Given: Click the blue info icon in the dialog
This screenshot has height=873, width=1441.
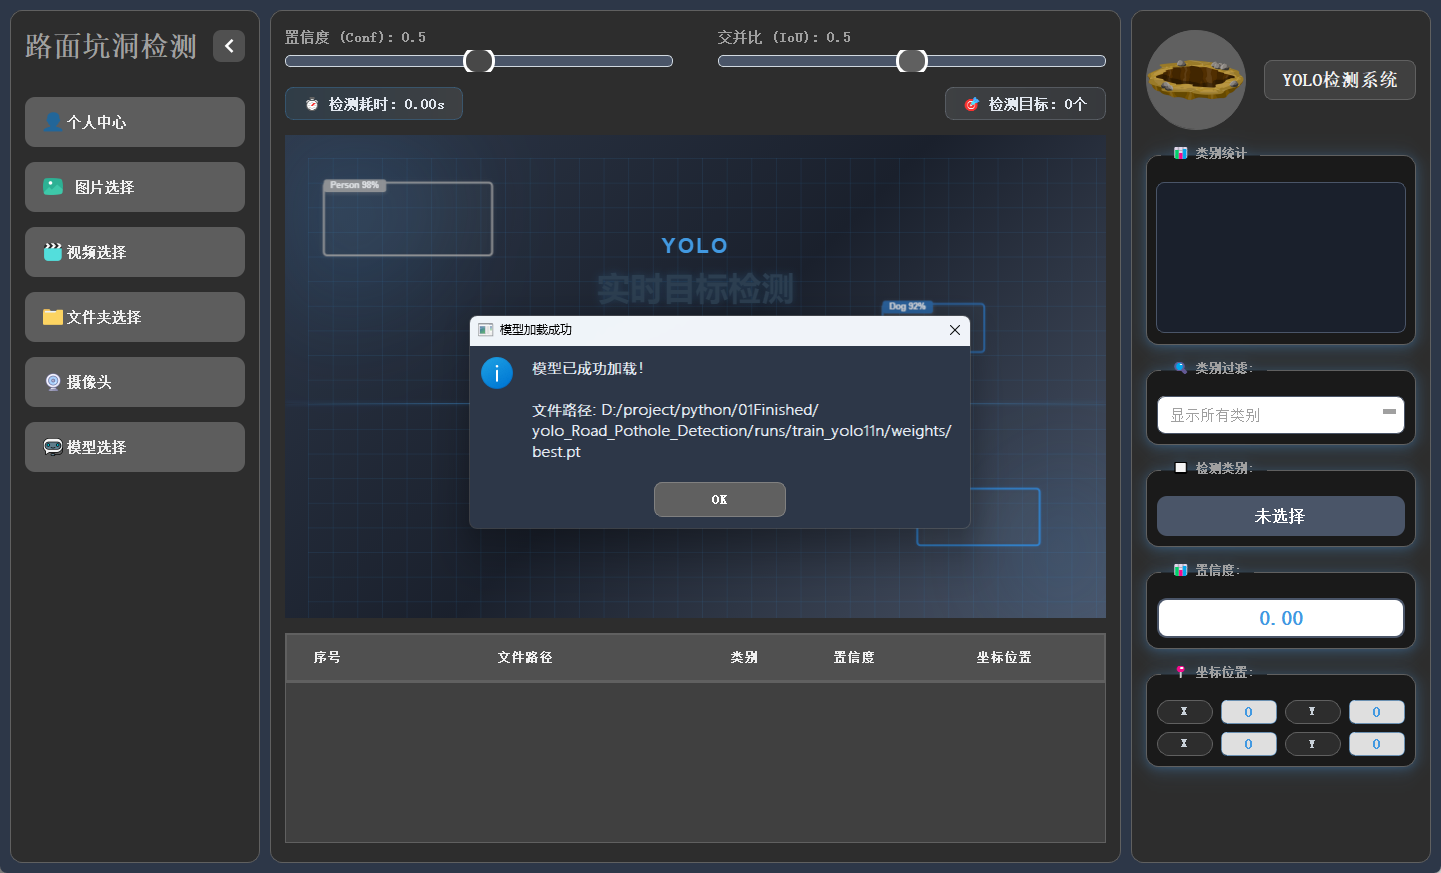Looking at the screenshot, I should coord(497,373).
